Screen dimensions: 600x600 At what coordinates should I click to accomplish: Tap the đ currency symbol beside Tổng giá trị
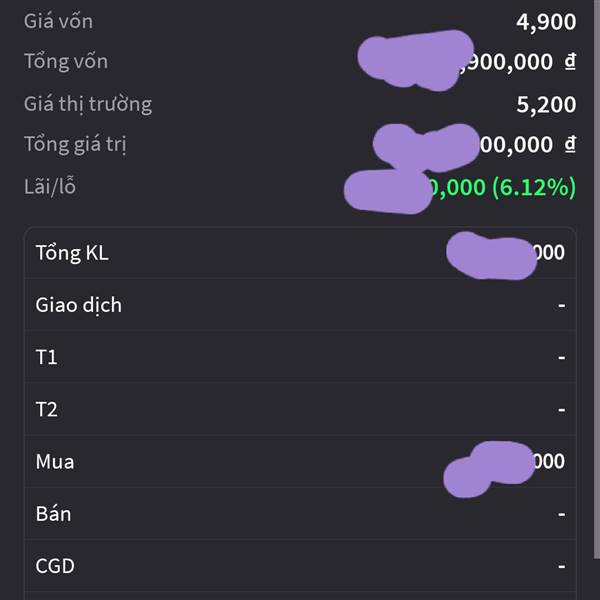click(570, 144)
